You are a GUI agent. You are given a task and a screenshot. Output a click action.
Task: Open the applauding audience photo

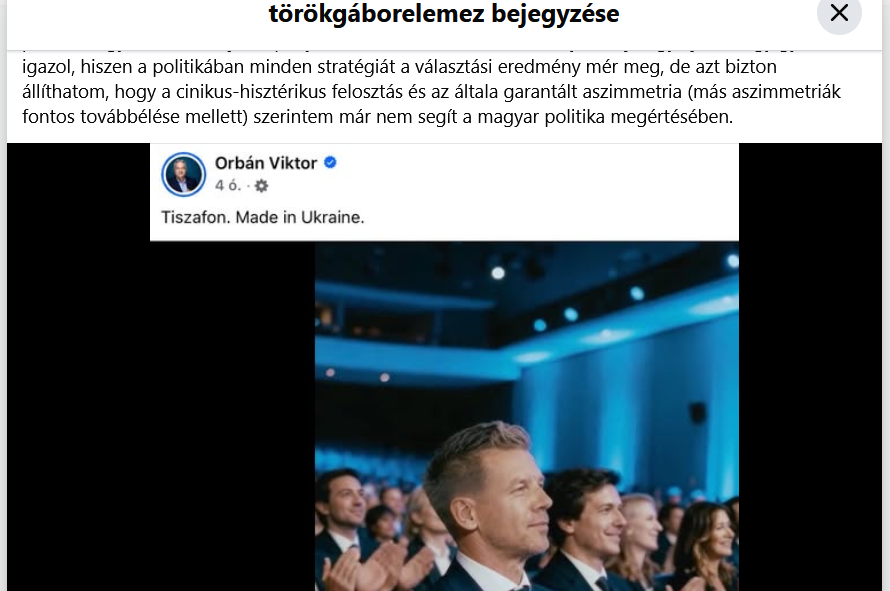coord(527,416)
